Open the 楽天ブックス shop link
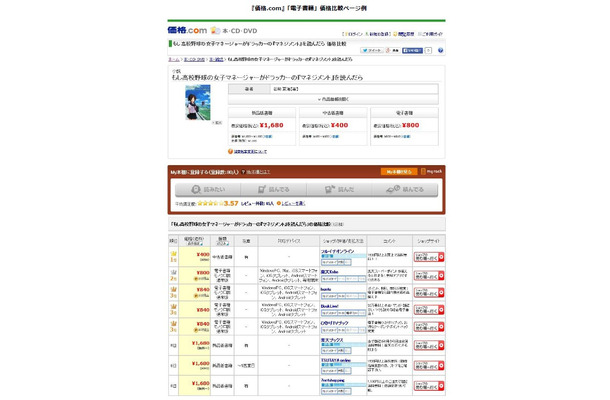Image resolution: width=610 pixels, height=400 pixels. [x=332, y=340]
